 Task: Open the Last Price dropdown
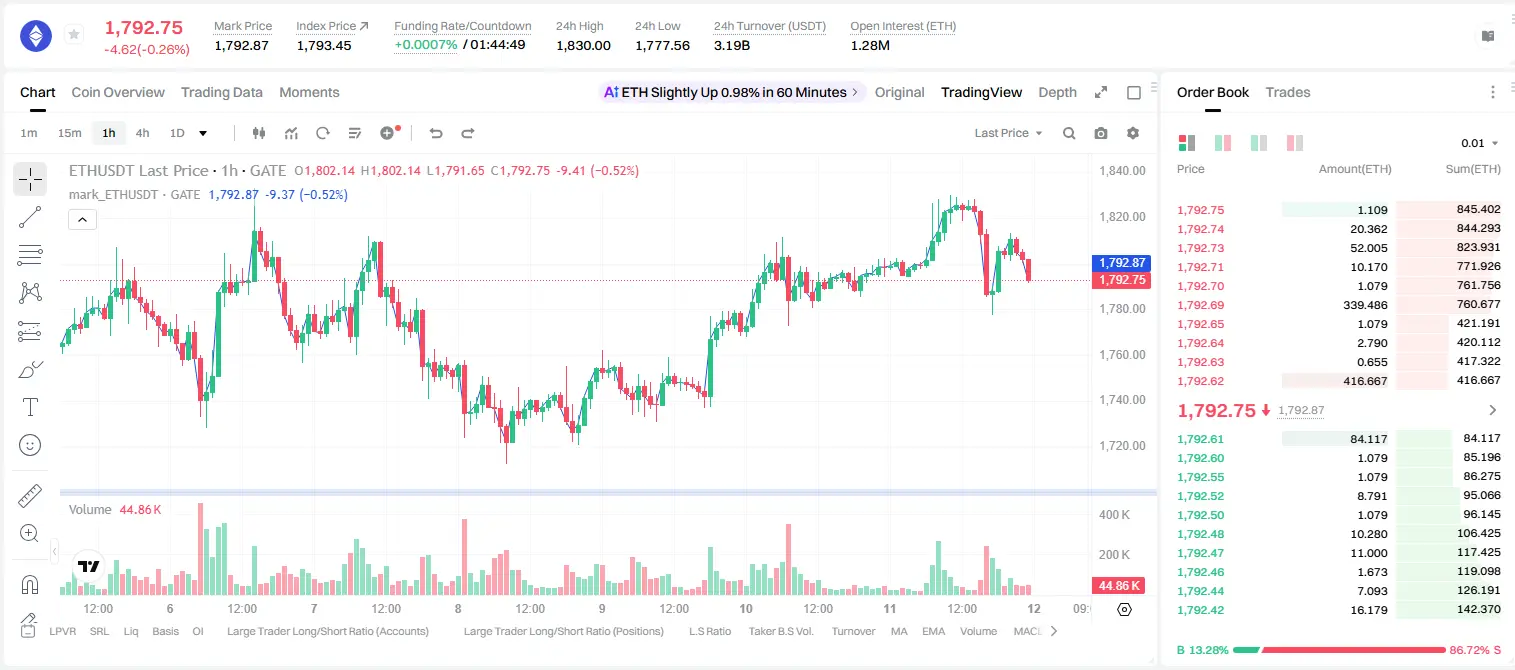tap(1008, 133)
